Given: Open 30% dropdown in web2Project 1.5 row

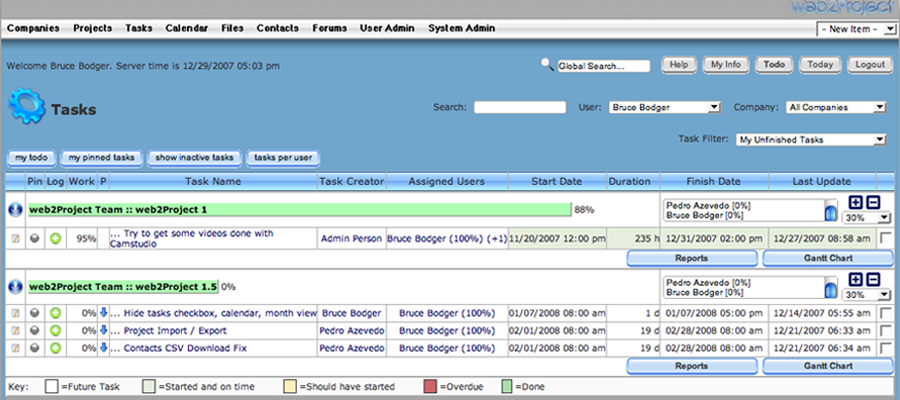Looking at the screenshot, I should click(866, 295).
